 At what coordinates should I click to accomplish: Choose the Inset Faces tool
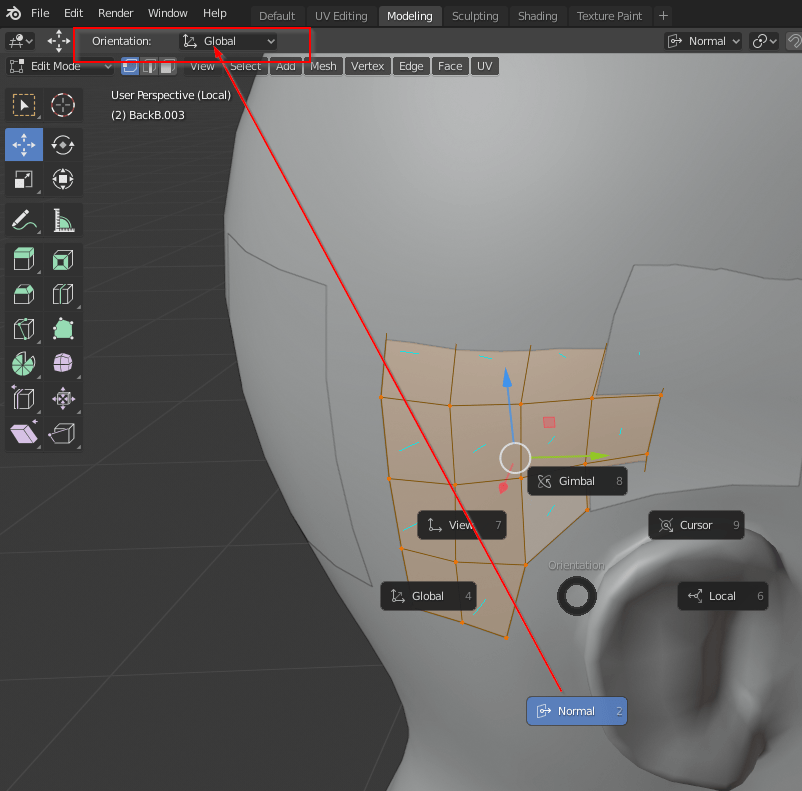tap(63, 259)
